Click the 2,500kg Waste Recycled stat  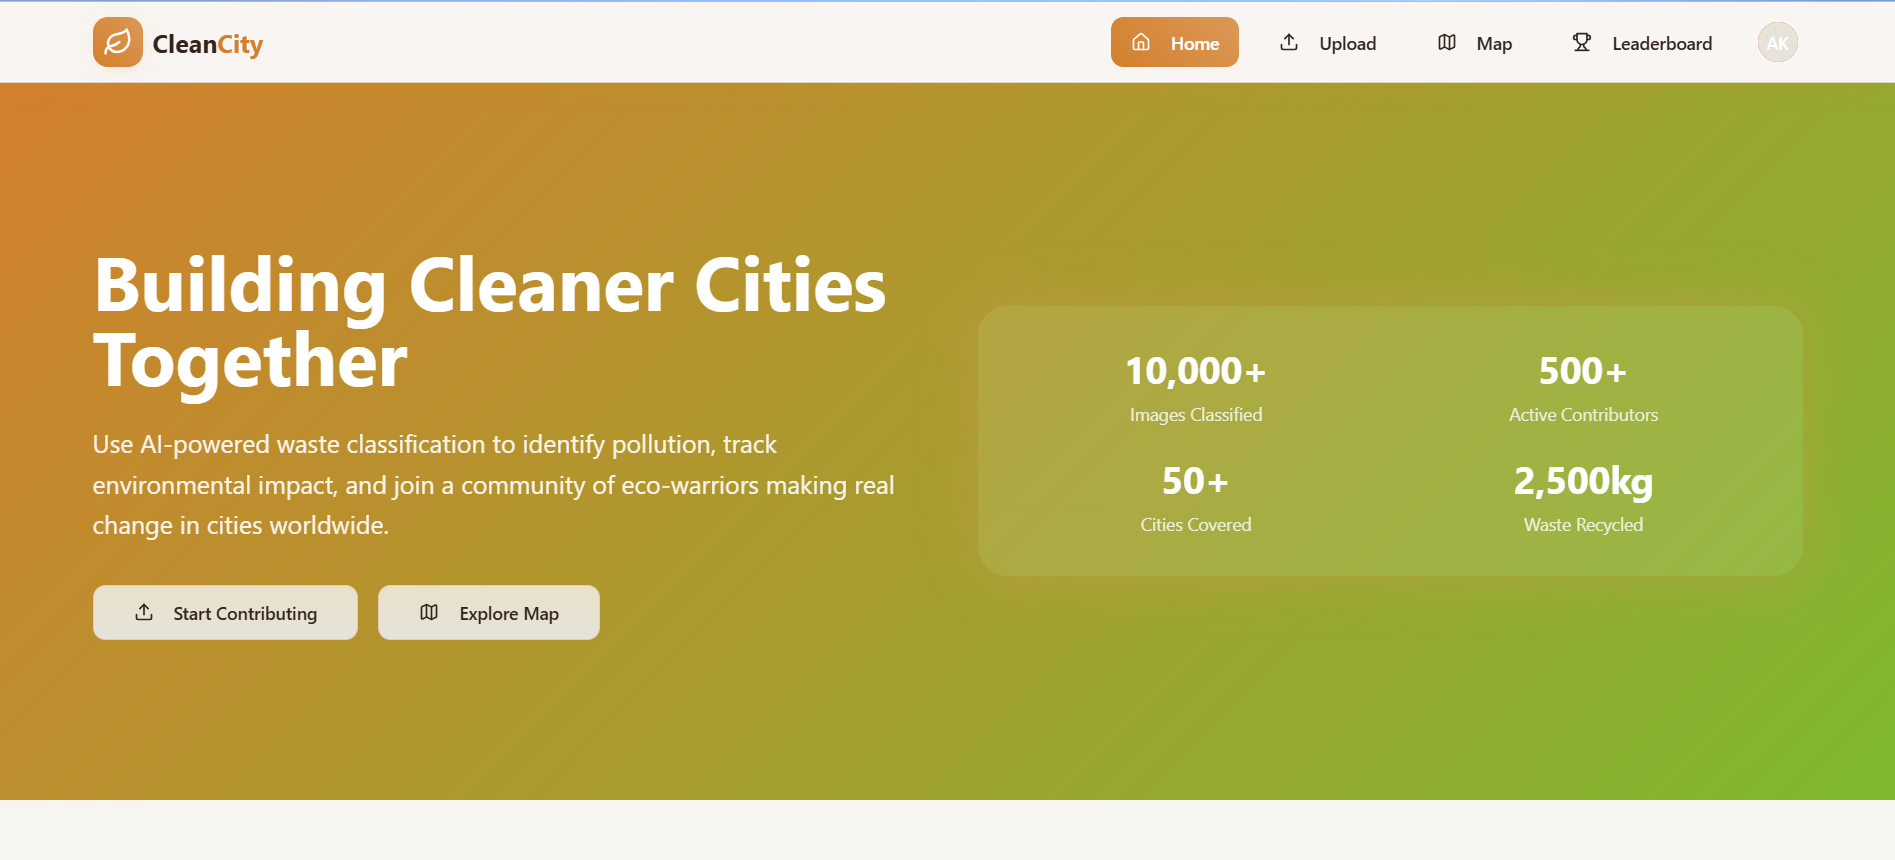1583,498
